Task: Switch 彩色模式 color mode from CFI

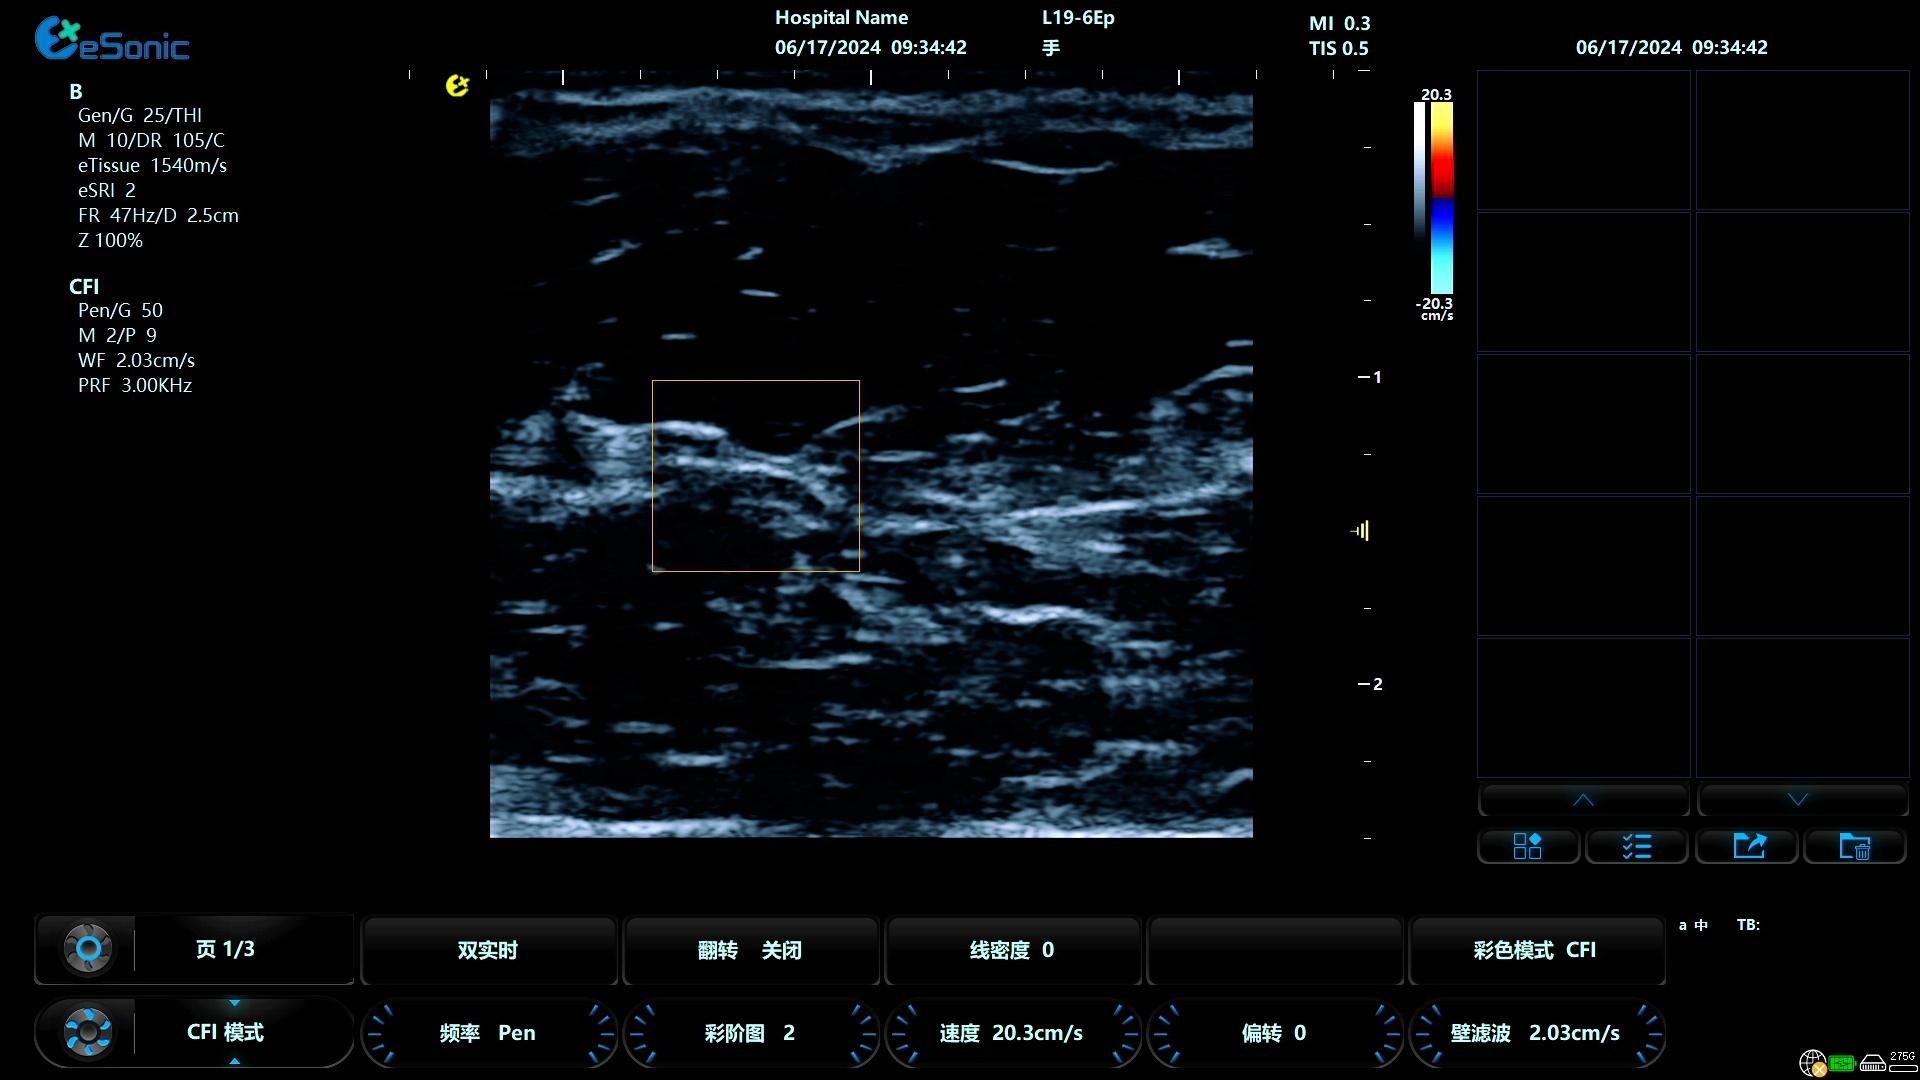Action: pyautogui.click(x=1536, y=950)
